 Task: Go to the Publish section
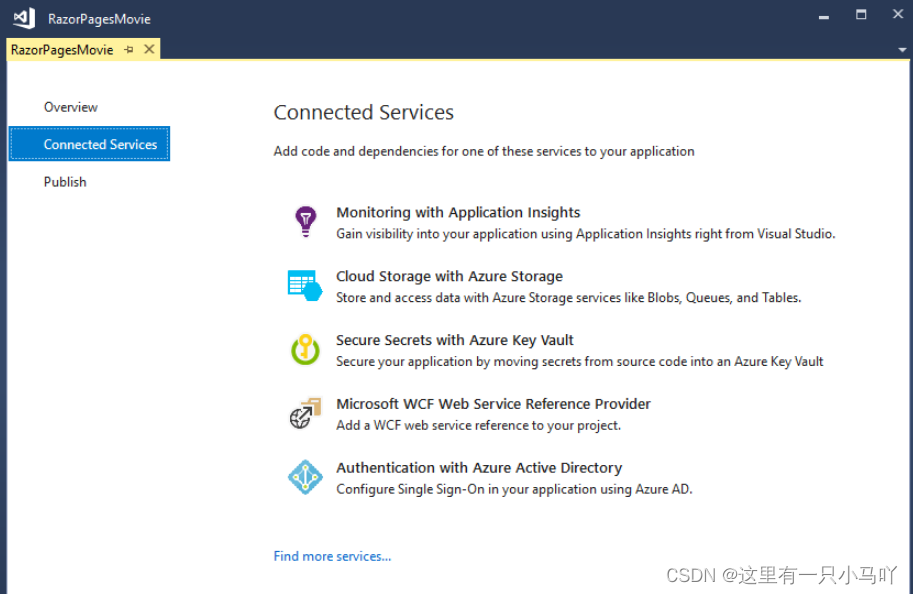pos(65,182)
